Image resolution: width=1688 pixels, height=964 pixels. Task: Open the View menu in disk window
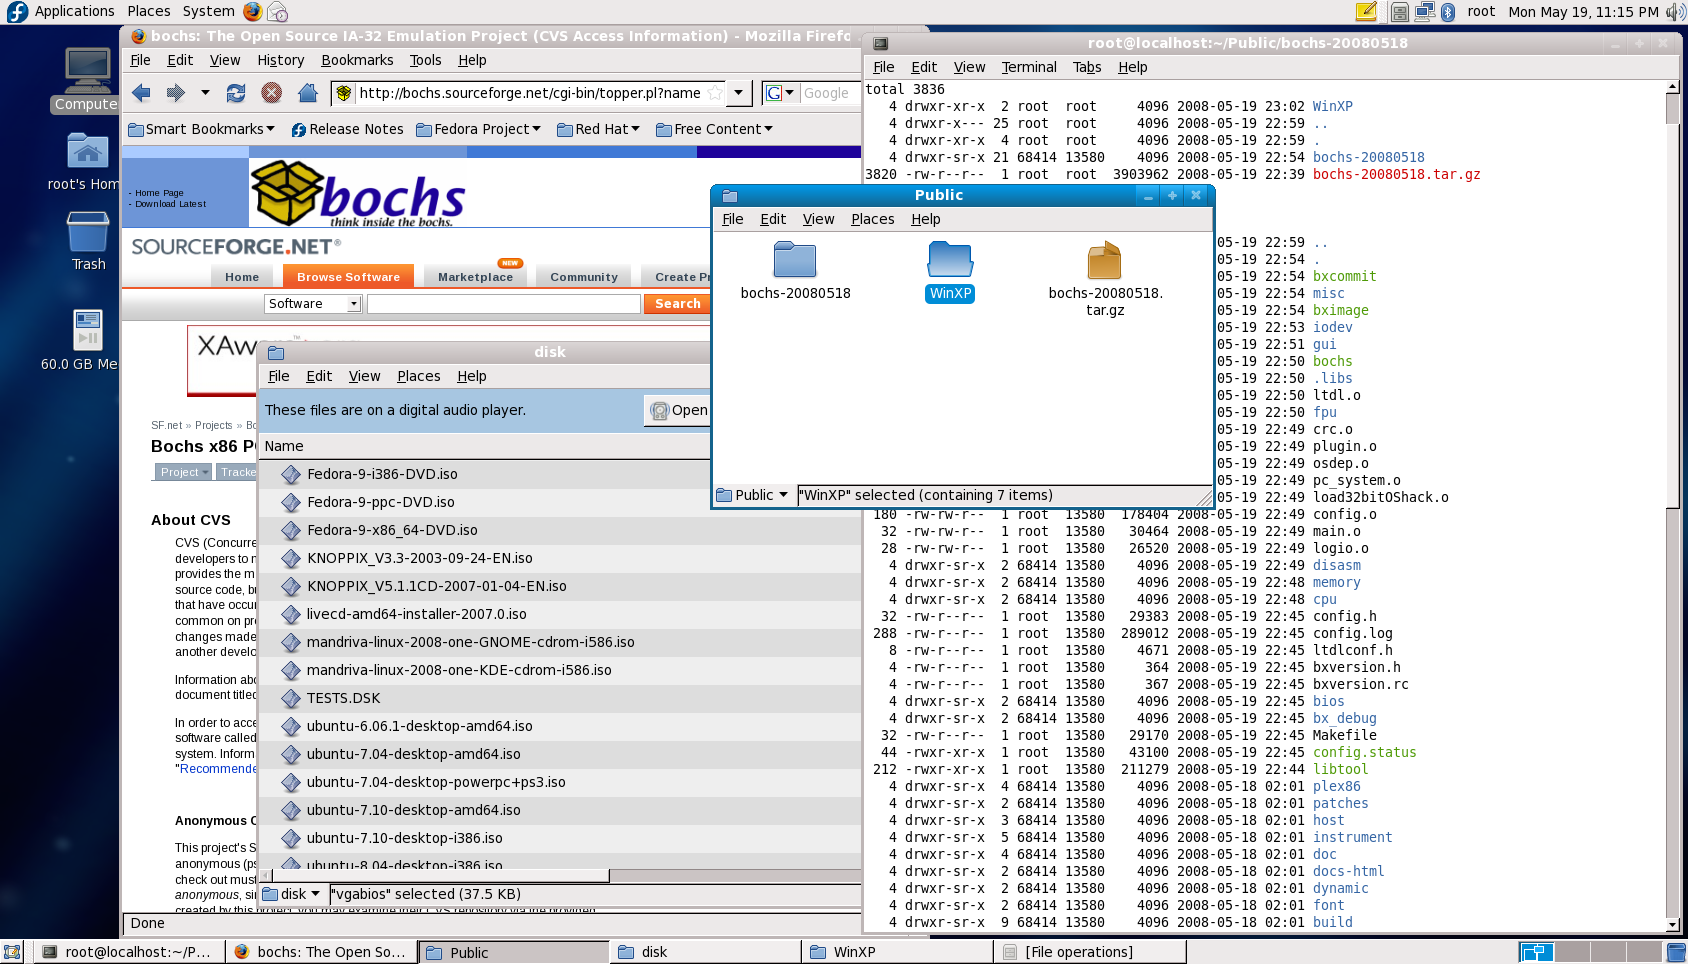(x=364, y=376)
